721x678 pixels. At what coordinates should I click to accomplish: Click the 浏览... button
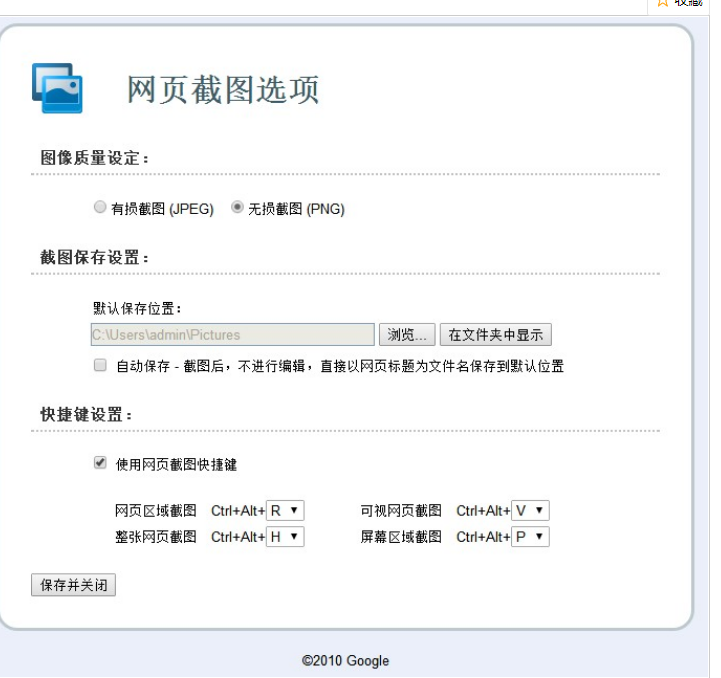(x=407, y=335)
